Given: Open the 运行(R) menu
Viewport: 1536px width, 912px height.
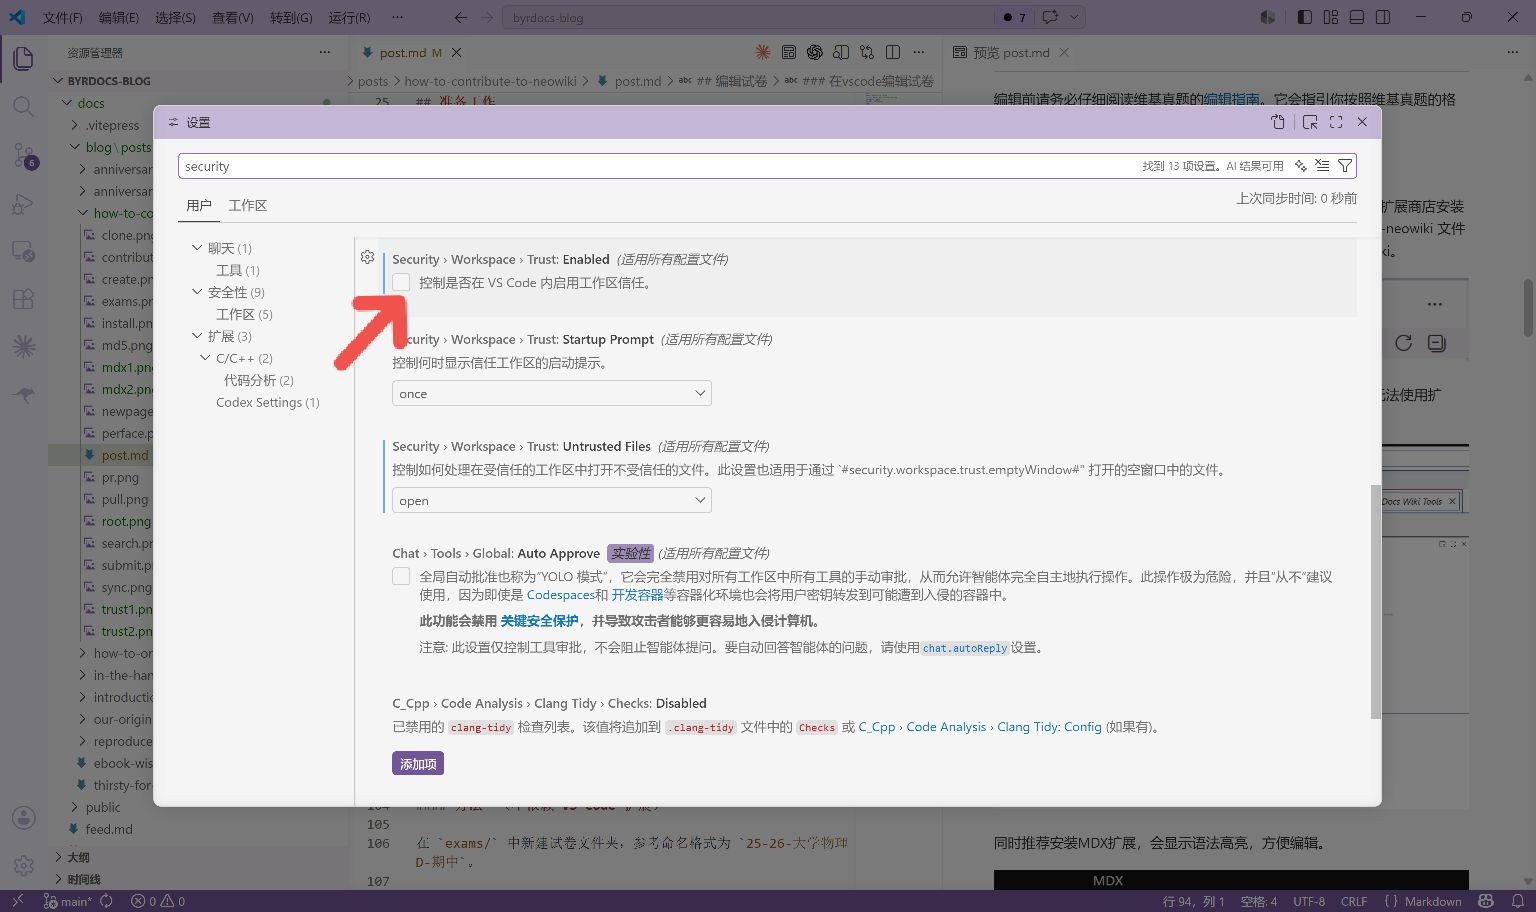Looking at the screenshot, I should pyautogui.click(x=349, y=17).
